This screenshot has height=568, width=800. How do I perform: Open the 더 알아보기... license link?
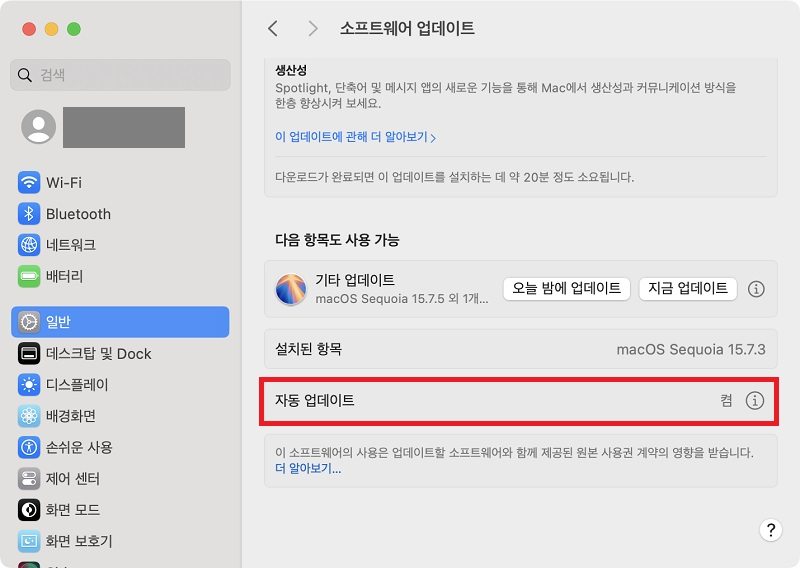pyautogui.click(x=308, y=468)
